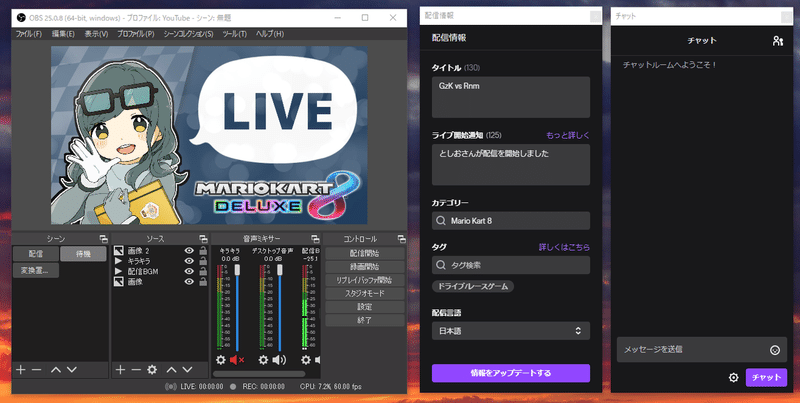Add a new source in ソース panel
The height and width of the screenshot is (403, 800).
click(x=120, y=370)
